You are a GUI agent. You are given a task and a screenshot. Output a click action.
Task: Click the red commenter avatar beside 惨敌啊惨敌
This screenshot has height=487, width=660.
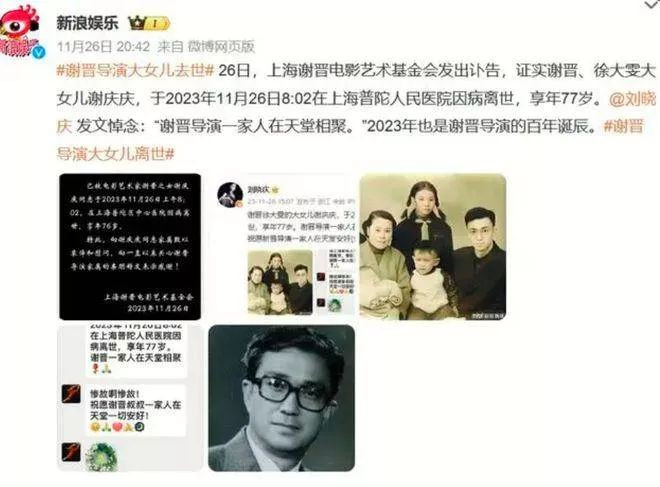(71, 394)
